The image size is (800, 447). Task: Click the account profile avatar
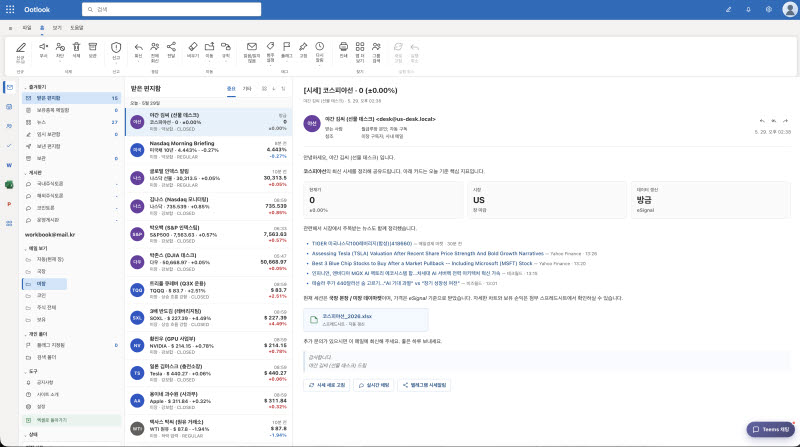pos(790,9)
